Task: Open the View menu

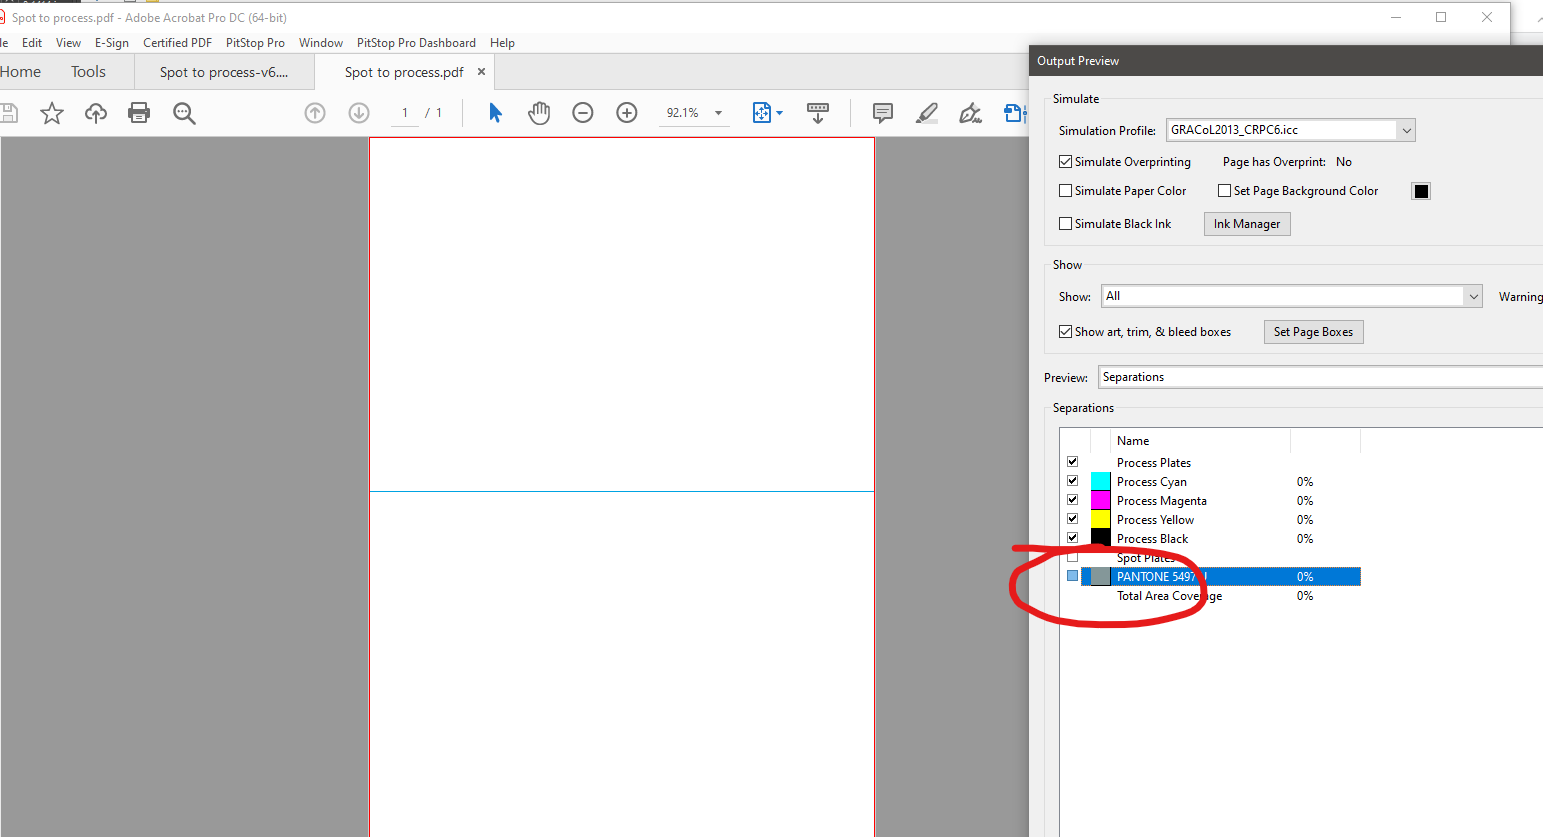Action: [x=68, y=43]
